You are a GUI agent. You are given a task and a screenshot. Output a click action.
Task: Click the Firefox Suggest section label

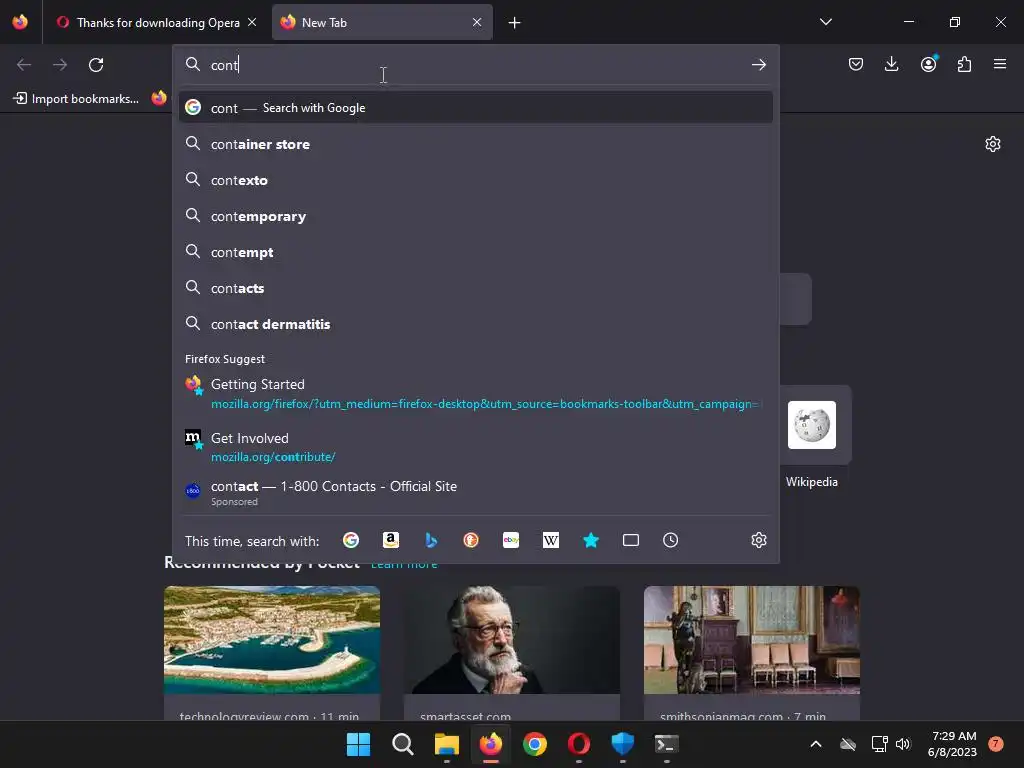click(225, 359)
